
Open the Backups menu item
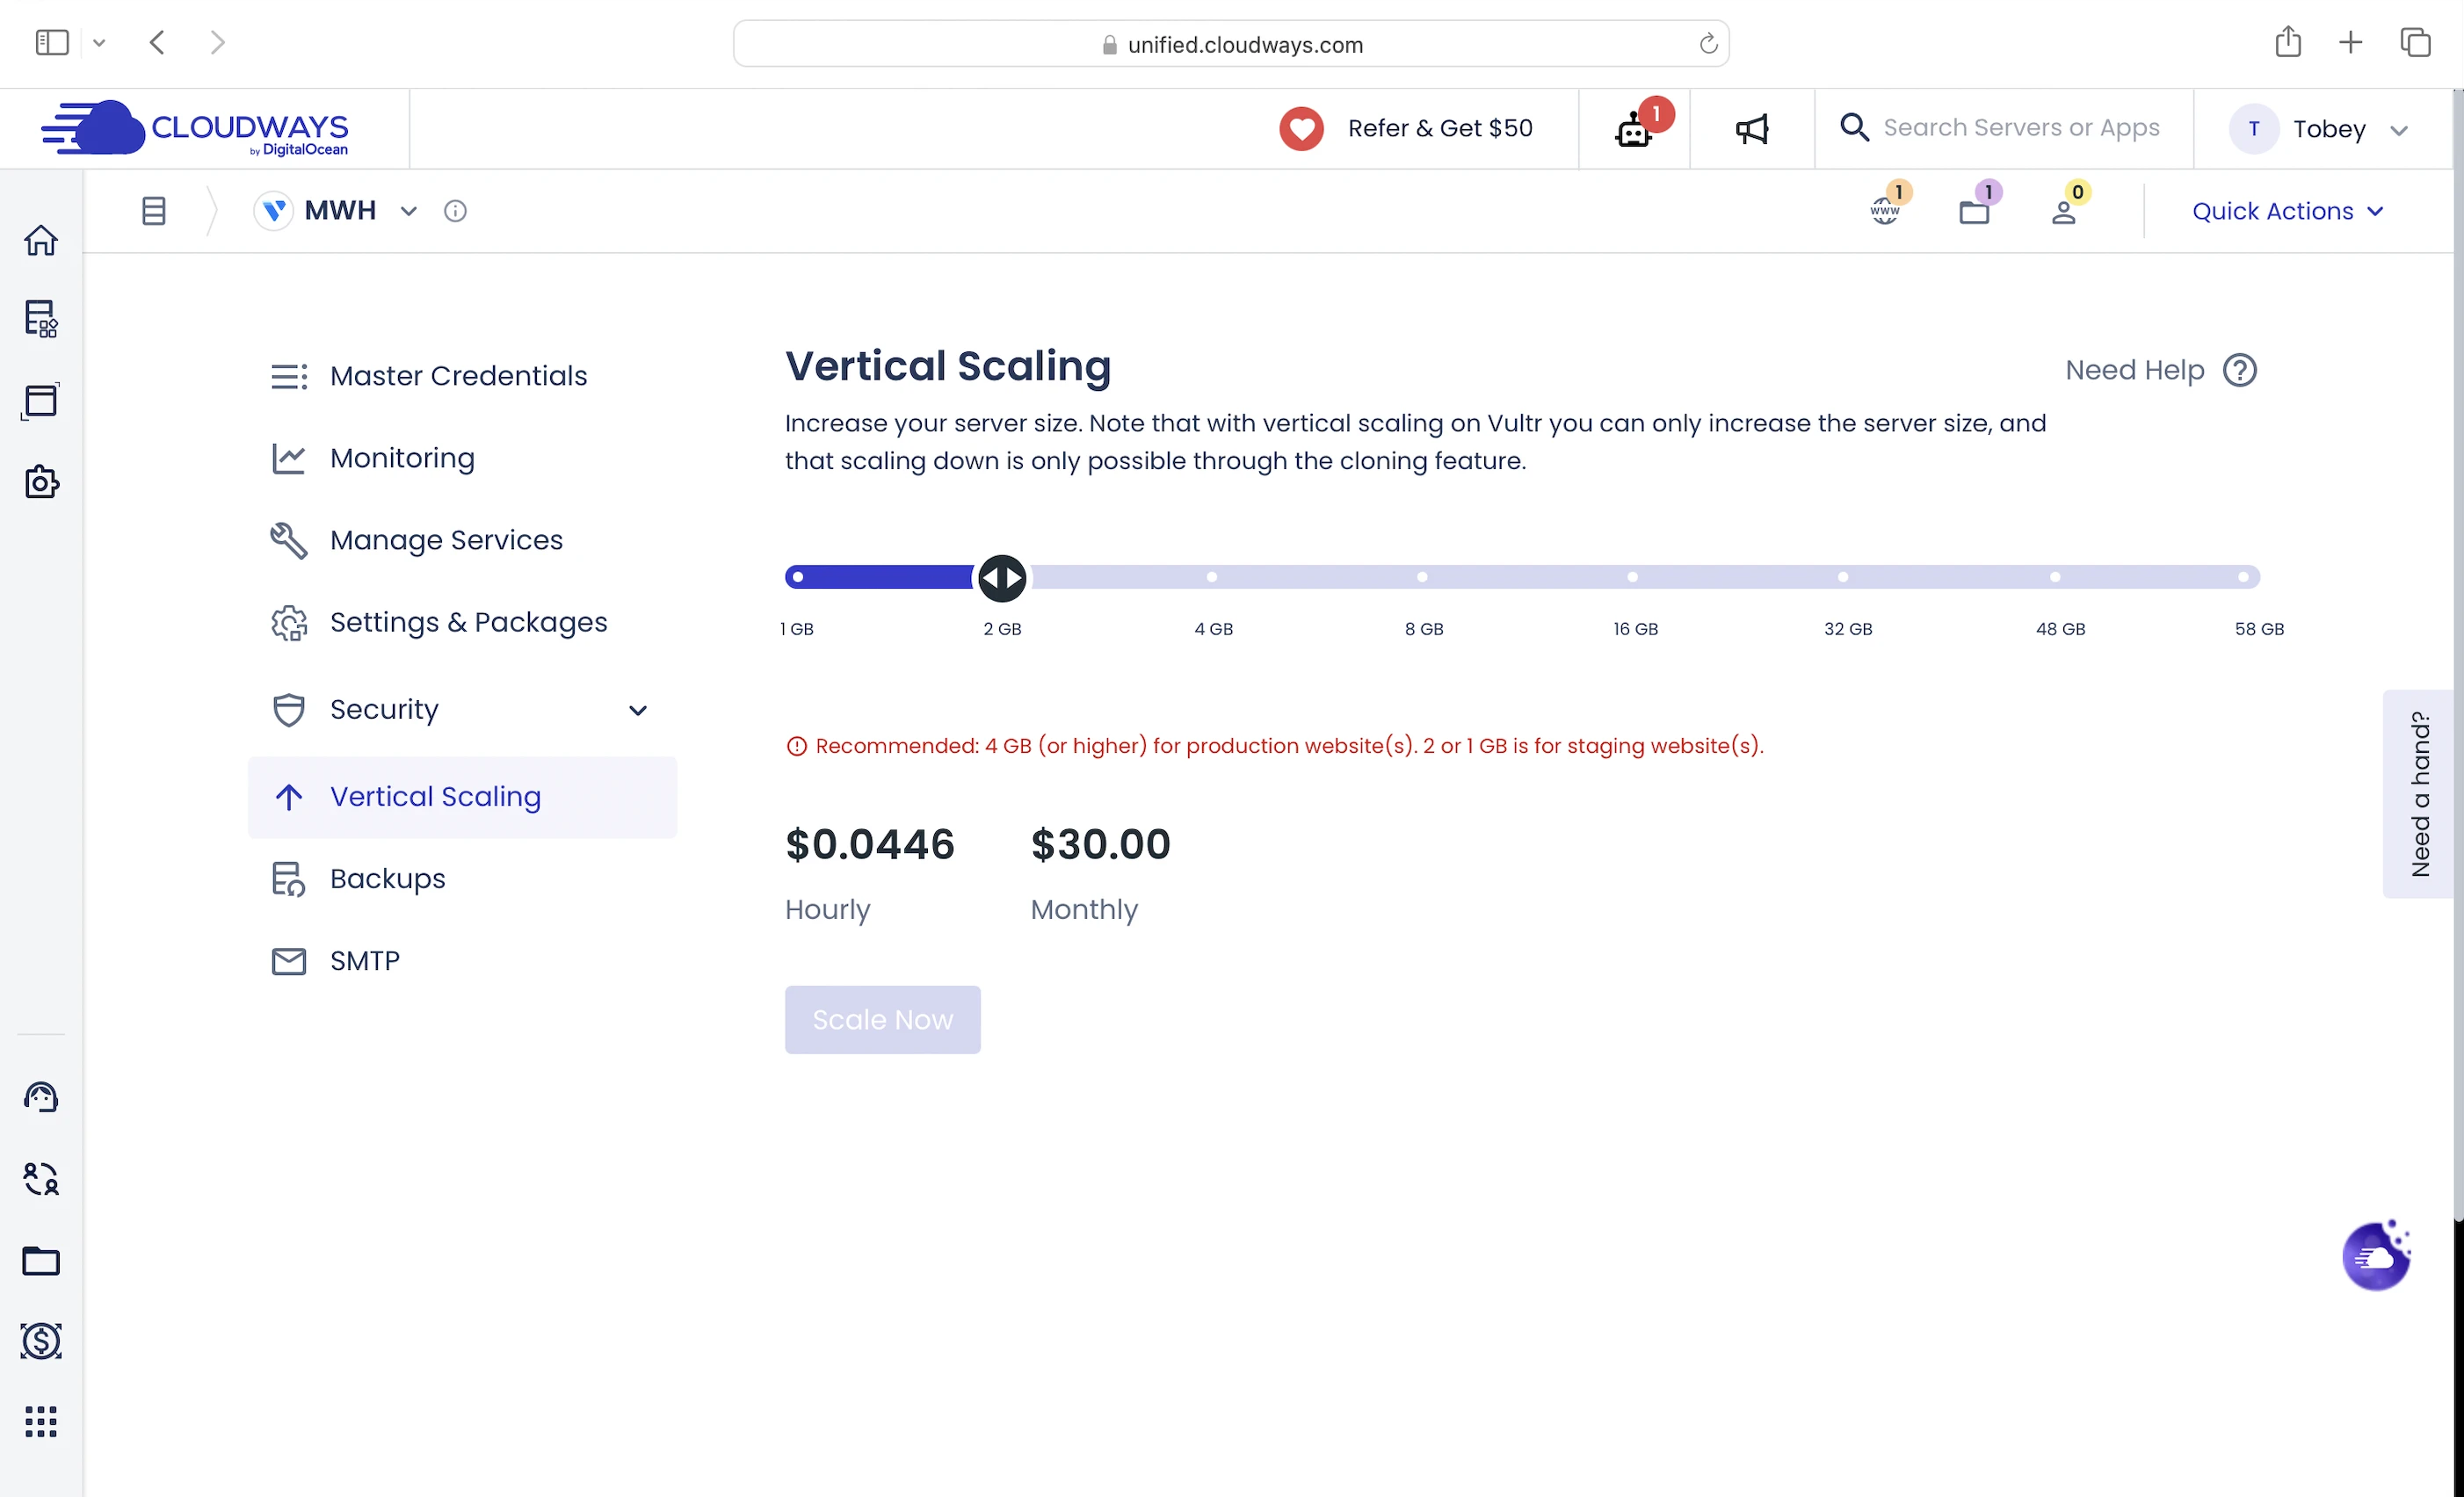click(387, 878)
